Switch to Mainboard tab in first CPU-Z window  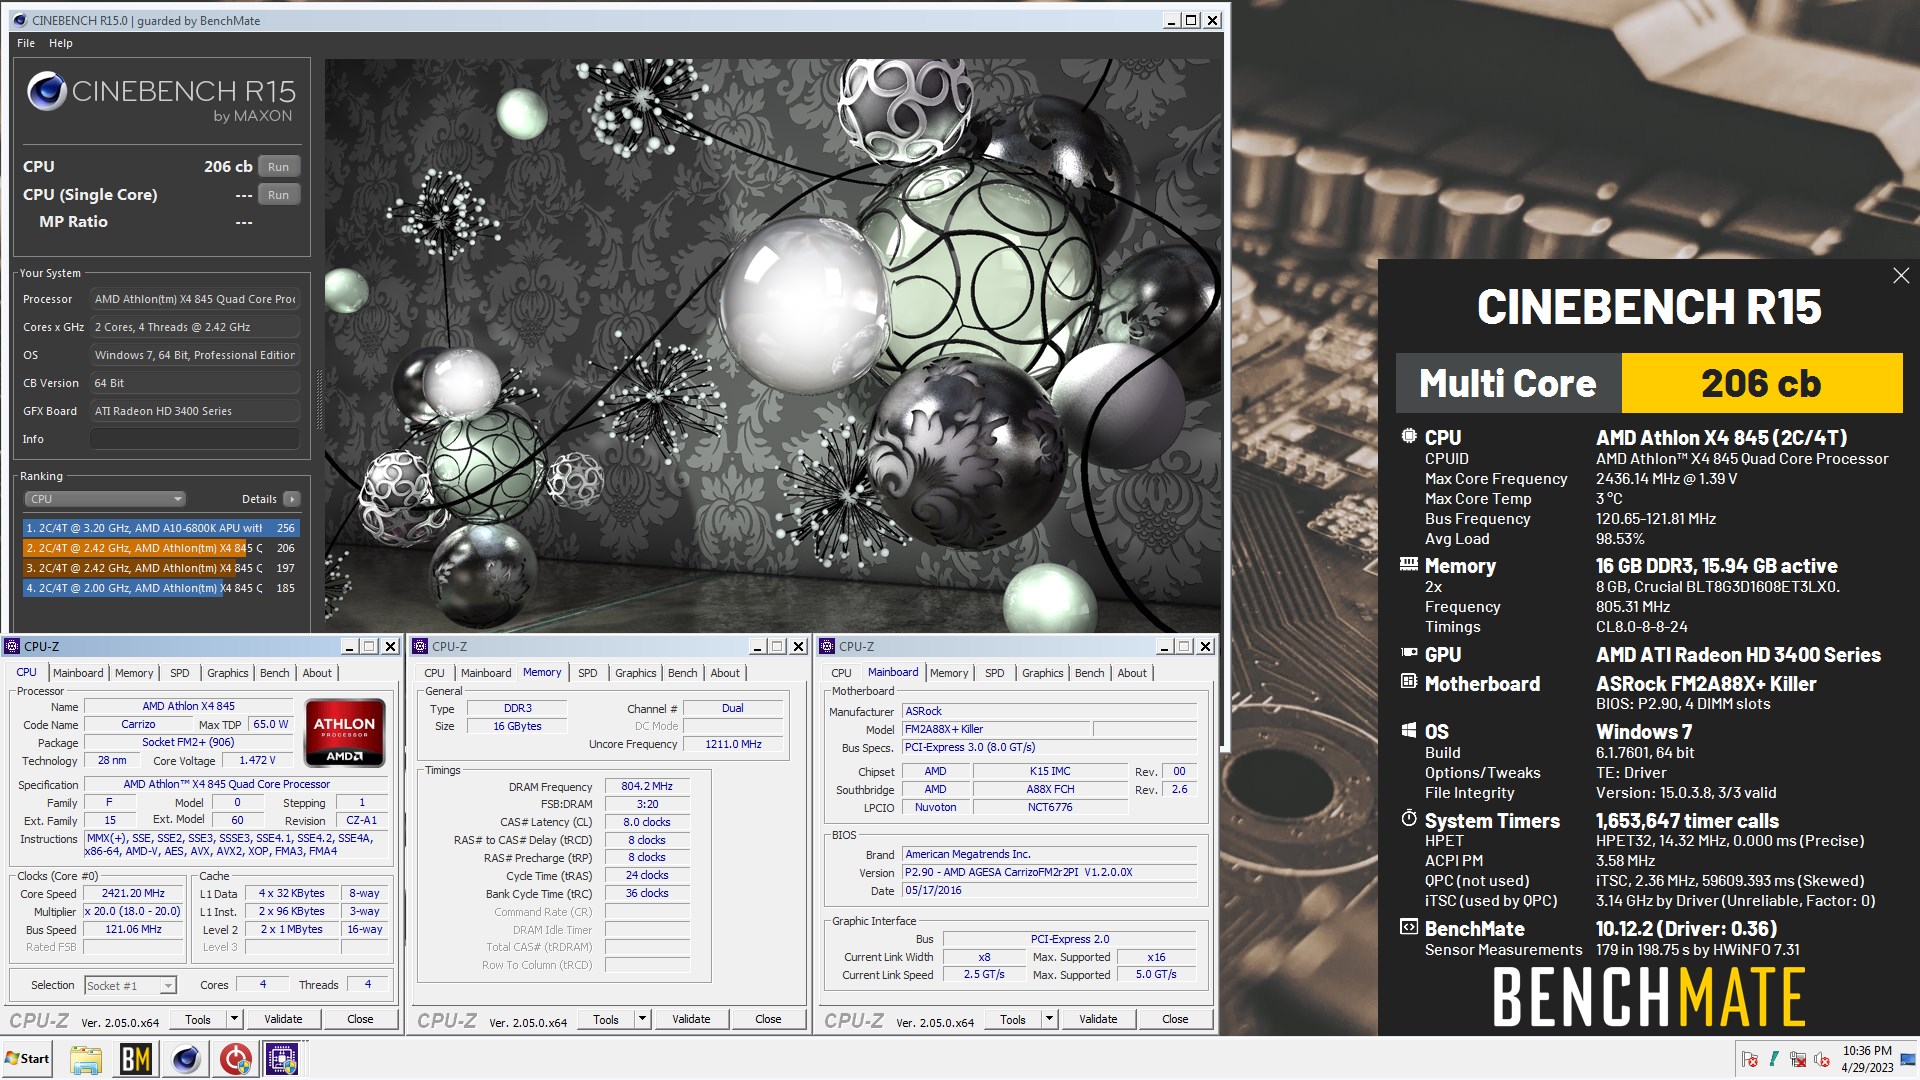[78, 673]
